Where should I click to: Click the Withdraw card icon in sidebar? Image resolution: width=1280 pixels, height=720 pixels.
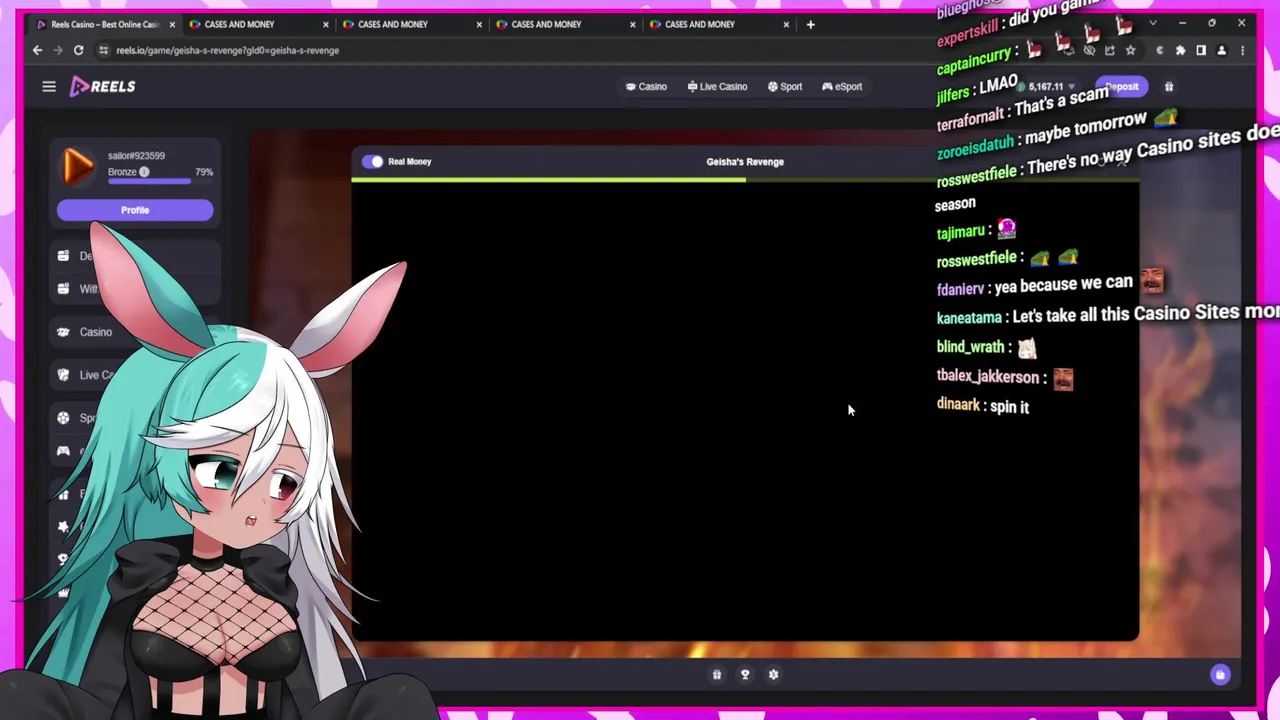64,289
